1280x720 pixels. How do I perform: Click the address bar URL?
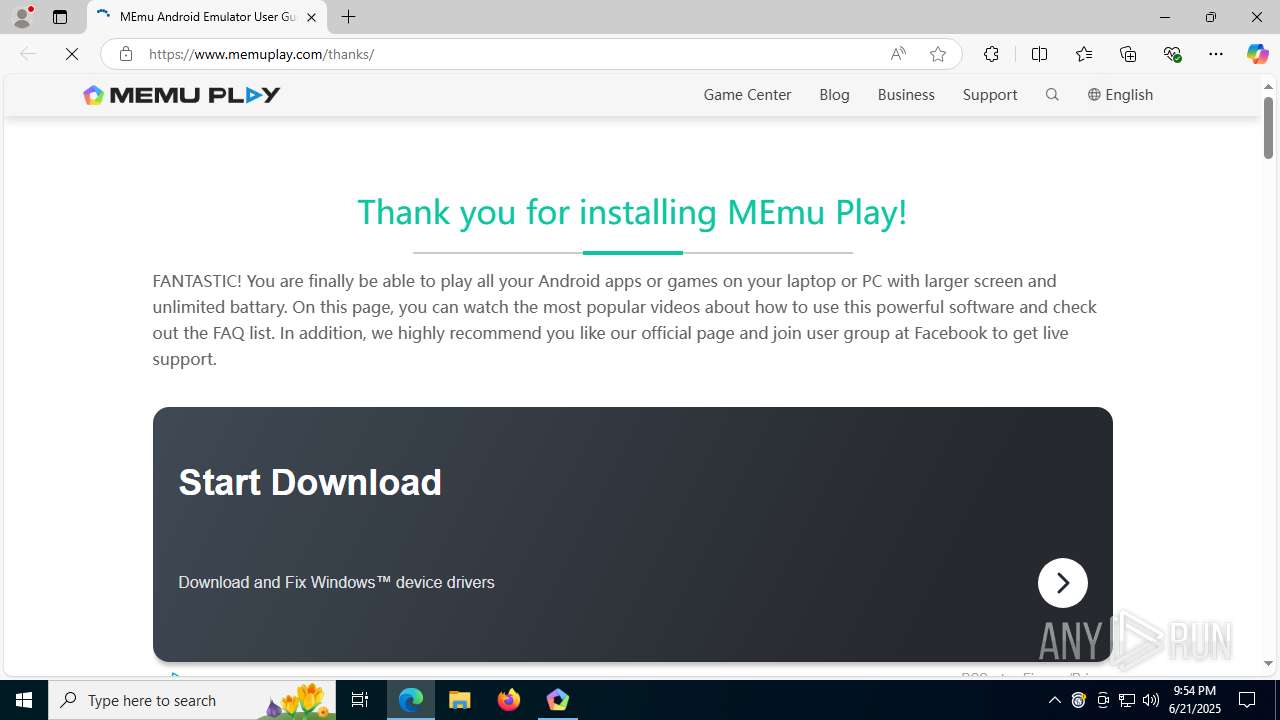pyautogui.click(x=261, y=54)
